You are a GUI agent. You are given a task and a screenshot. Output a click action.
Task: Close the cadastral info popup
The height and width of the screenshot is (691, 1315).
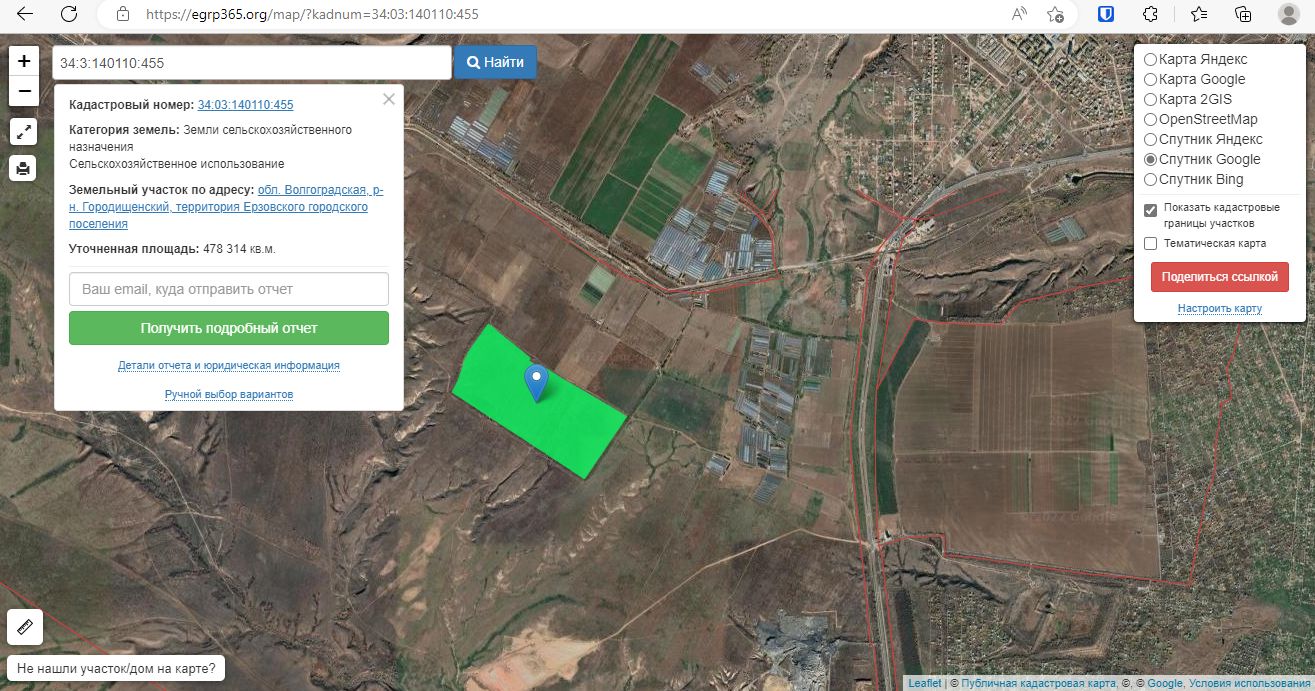[x=389, y=99]
